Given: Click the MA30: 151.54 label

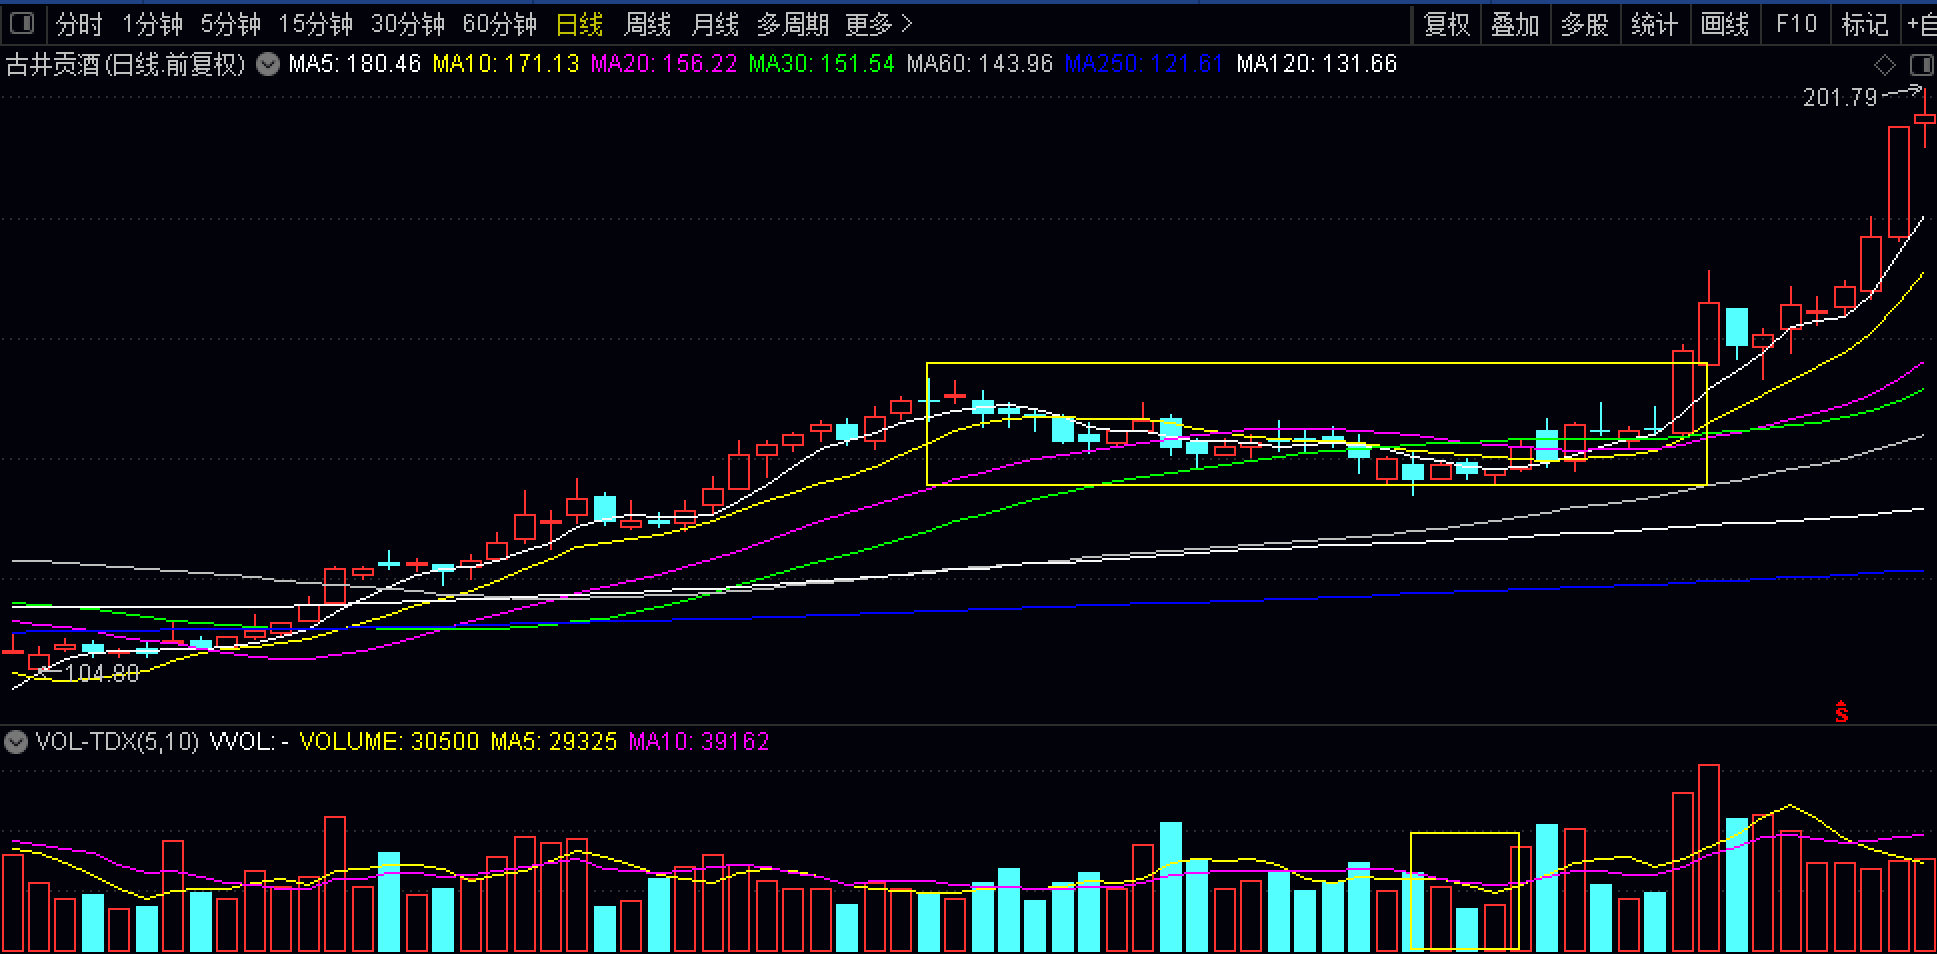Looking at the screenshot, I should tap(822, 65).
